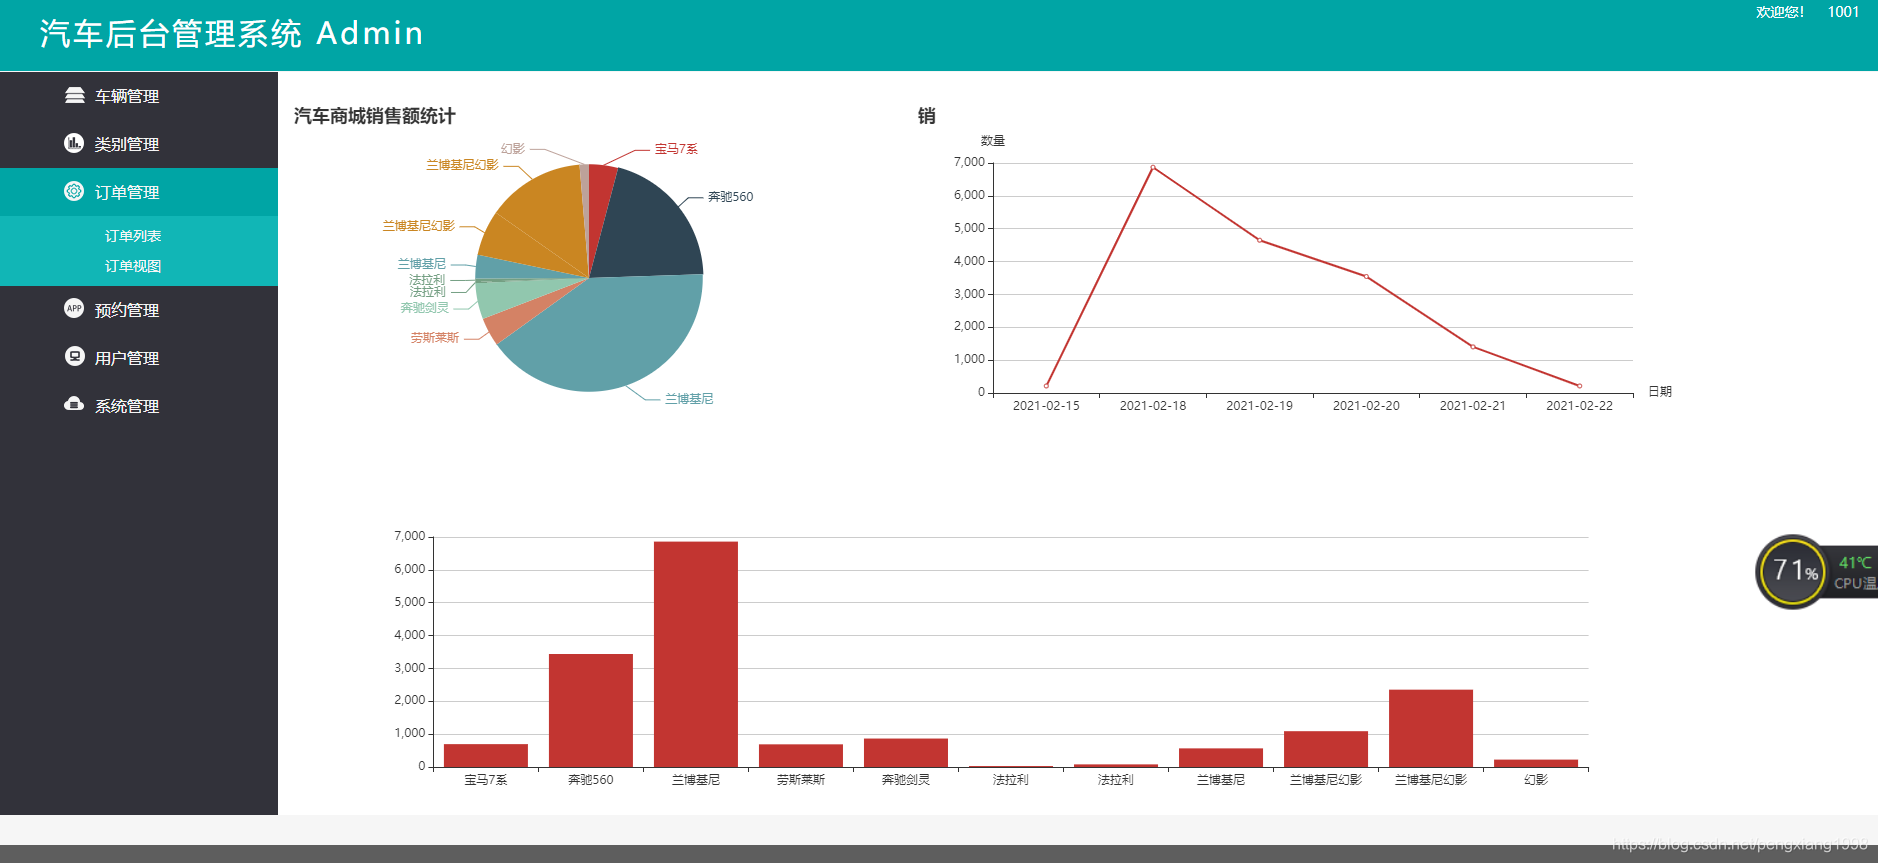Click the 汽车后台管理系统 Admin title
This screenshot has height=863, width=1878.
(231, 33)
